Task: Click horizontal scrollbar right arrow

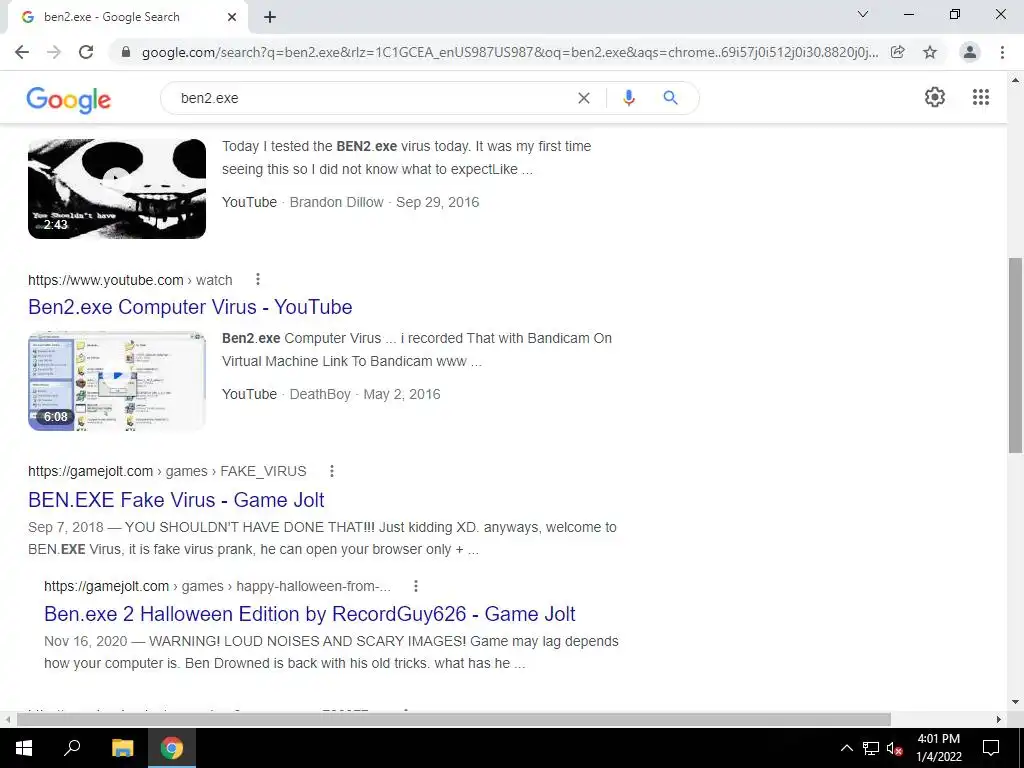Action: [x=999, y=719]
